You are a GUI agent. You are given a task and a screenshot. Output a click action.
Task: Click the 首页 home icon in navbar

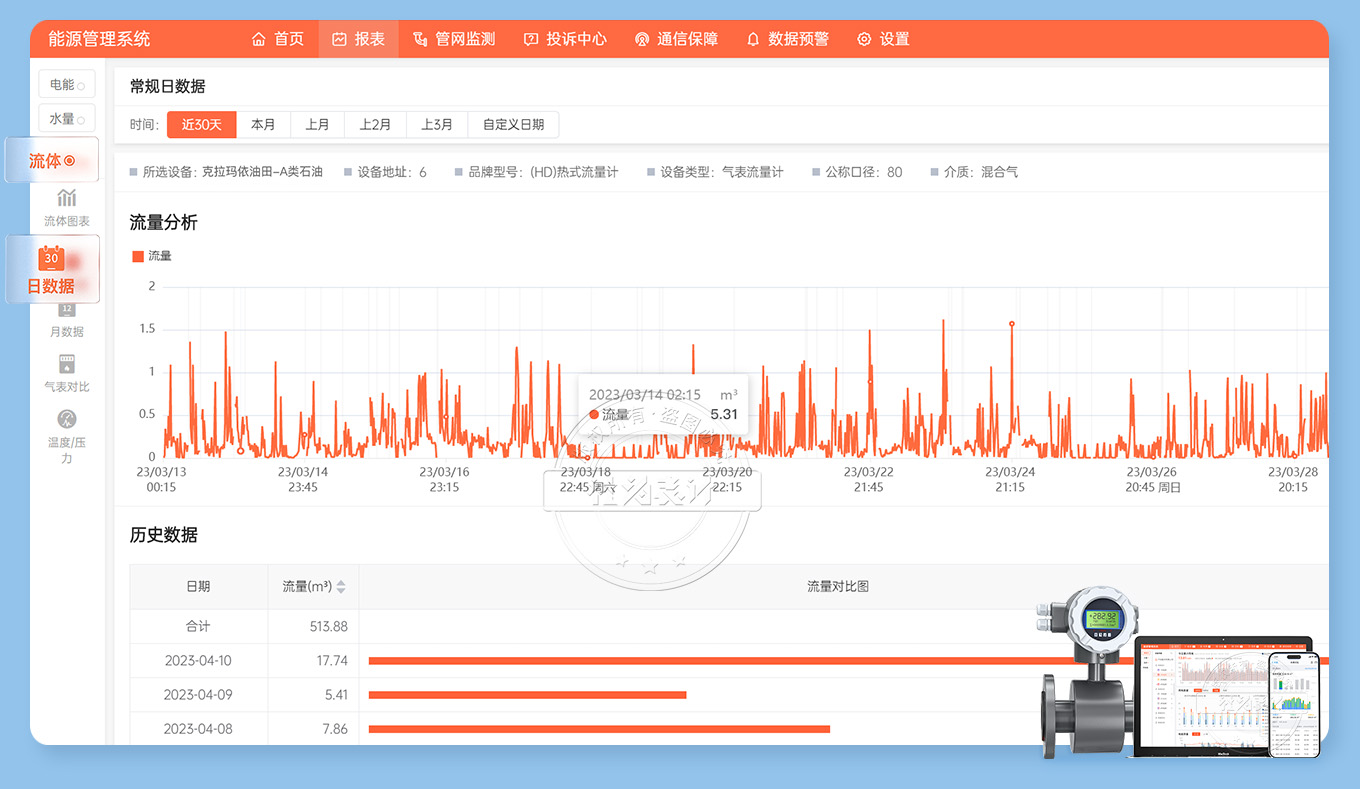[259, 39]
